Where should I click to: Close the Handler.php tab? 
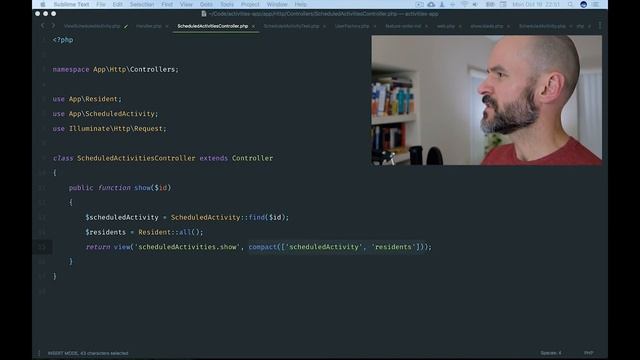point(167,27)
